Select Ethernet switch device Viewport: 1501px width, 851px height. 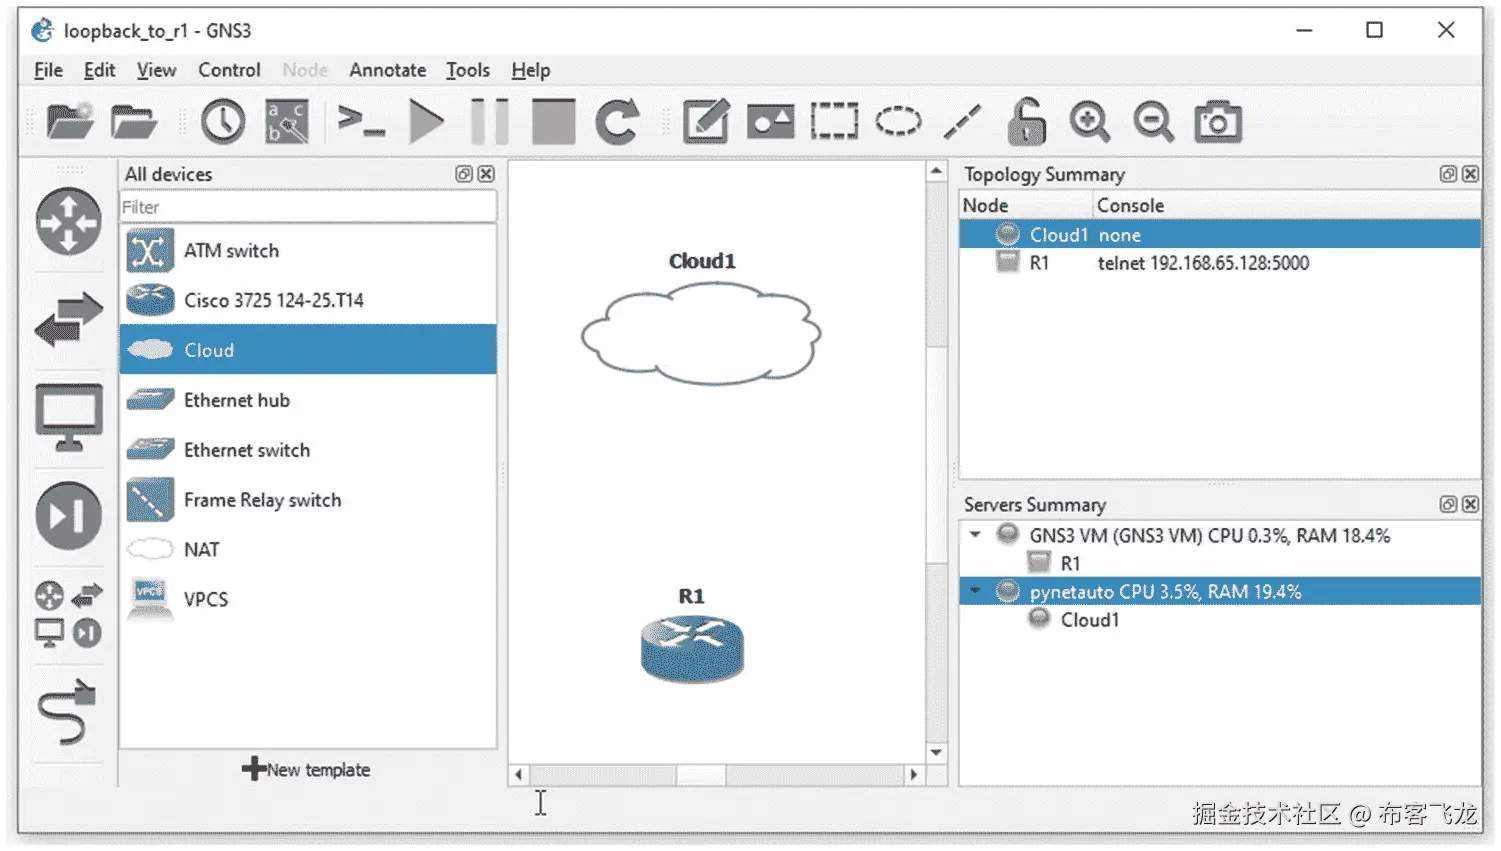pyautogui.click(x=308, y=450)
